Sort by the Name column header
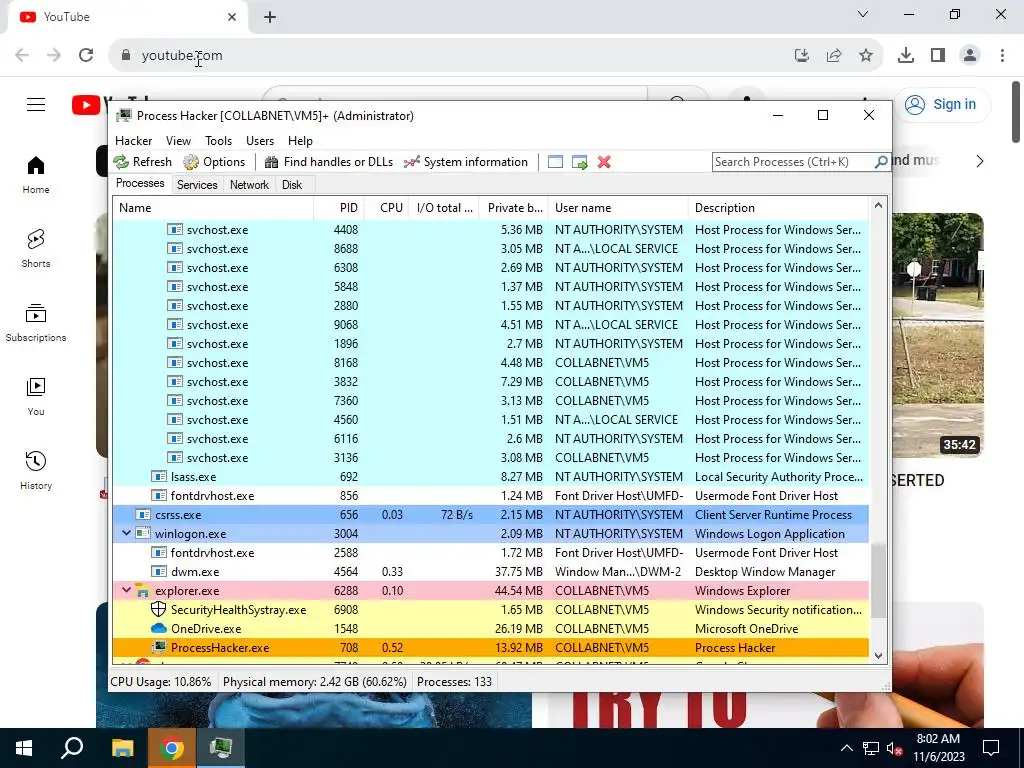This screenshot has height=768, width=1024. click(x=213, y=208)
